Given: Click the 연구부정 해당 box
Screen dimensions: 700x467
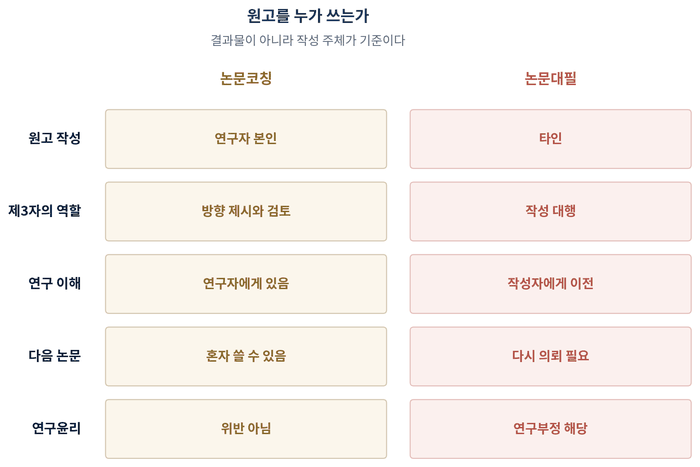Looking at the screenshot, I should [550, 429].
